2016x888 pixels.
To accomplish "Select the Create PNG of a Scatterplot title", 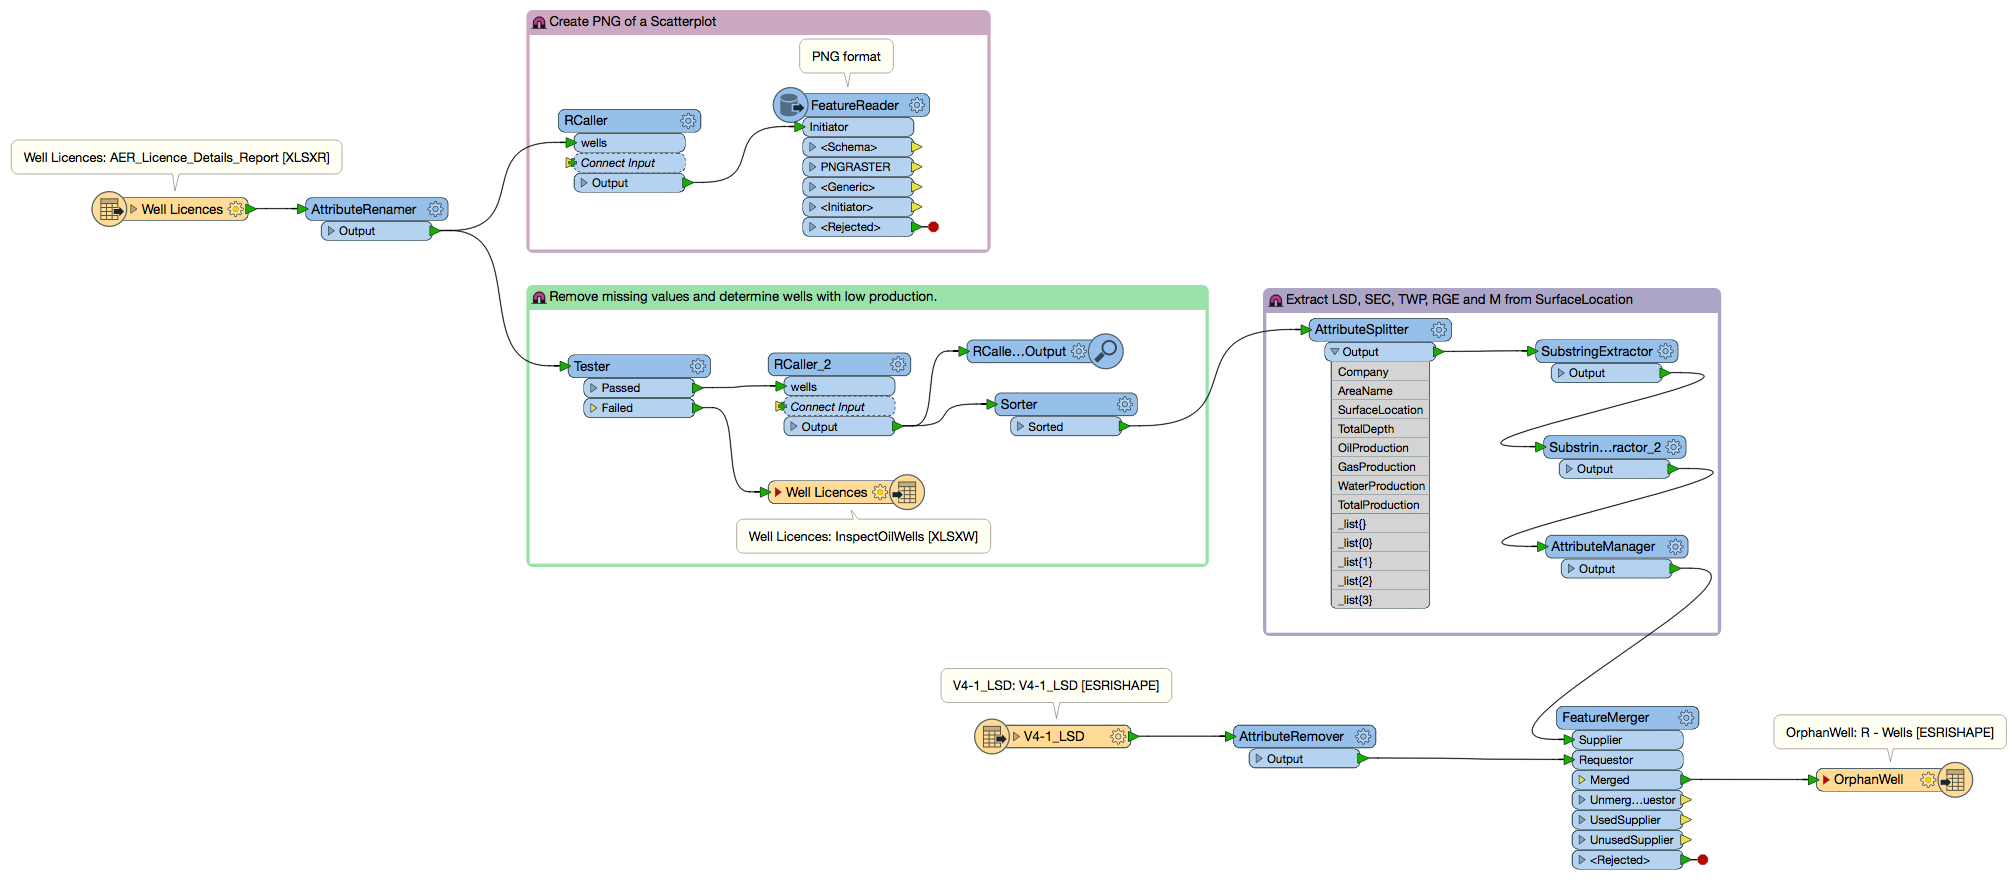I will 632,22.
